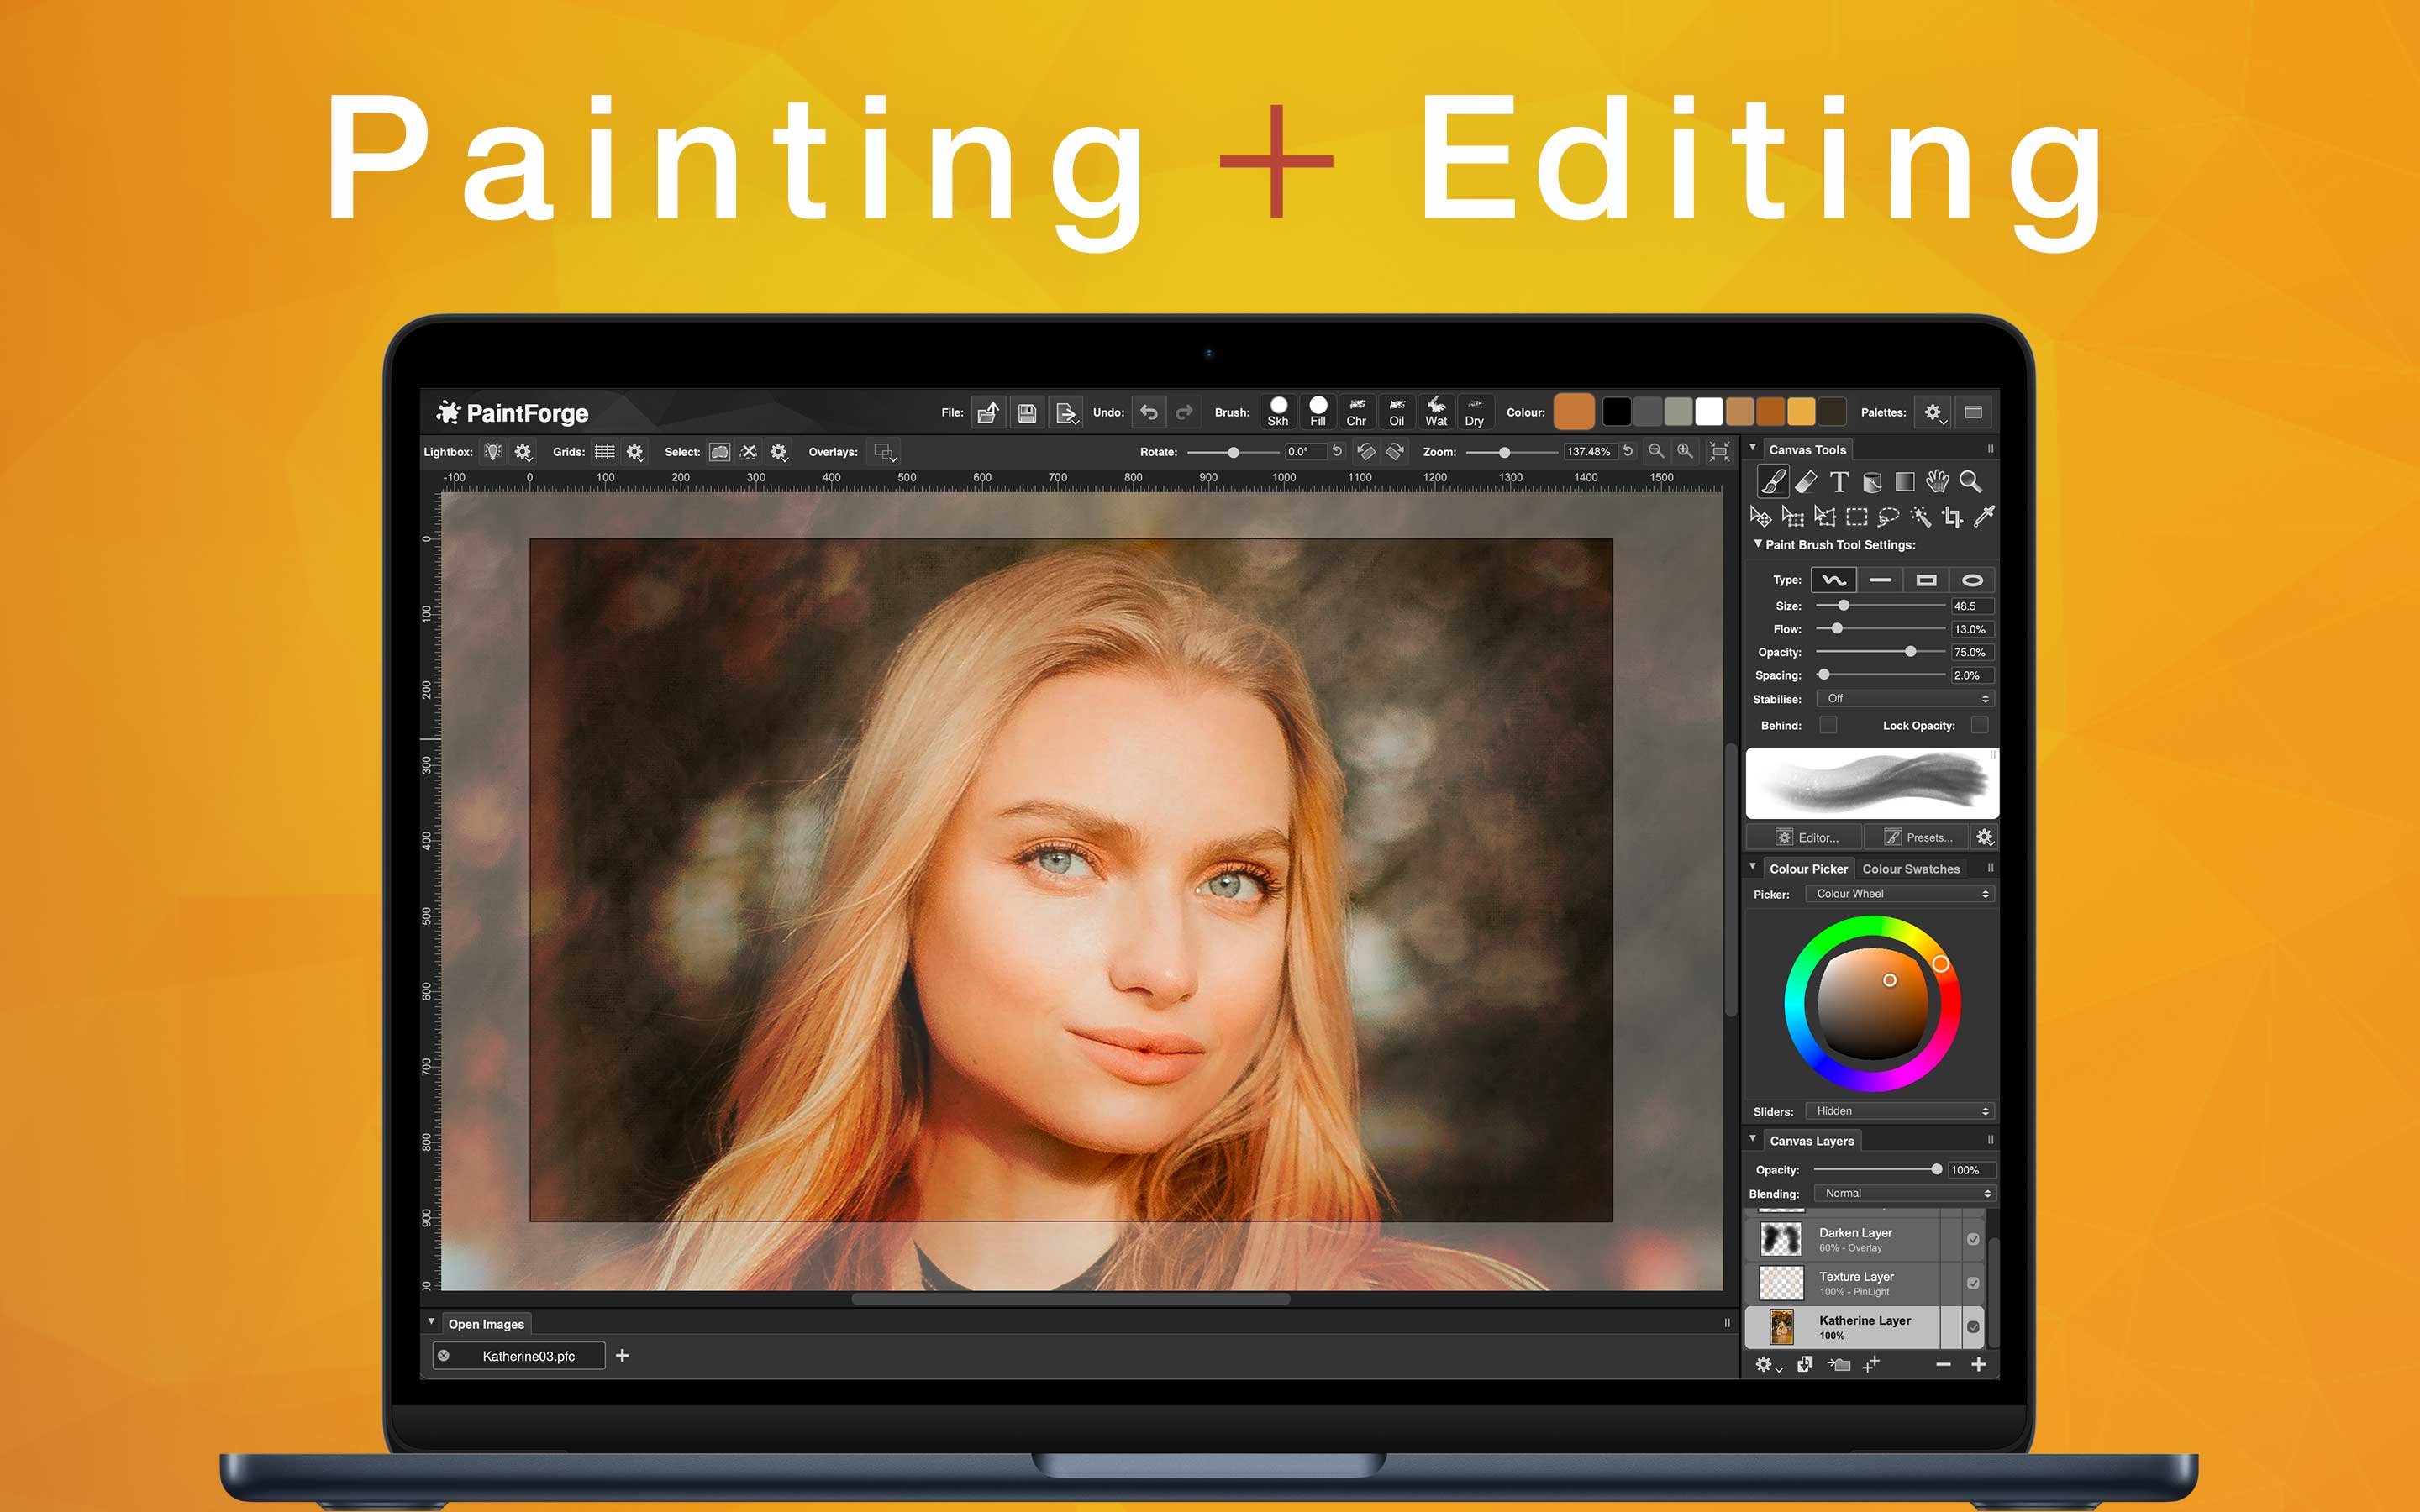Tick the Lock Opacity checkbox
The image size is (2420, 1512).
[1979, 725]
